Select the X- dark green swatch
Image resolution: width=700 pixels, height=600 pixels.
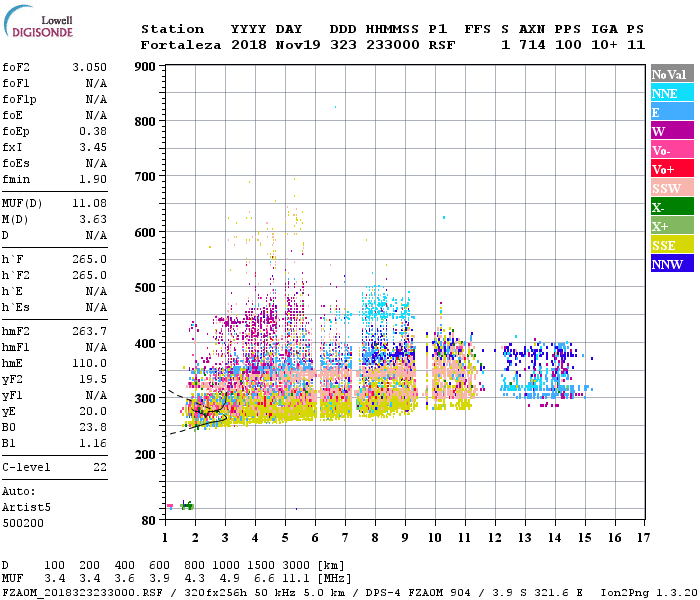point(672,207)
